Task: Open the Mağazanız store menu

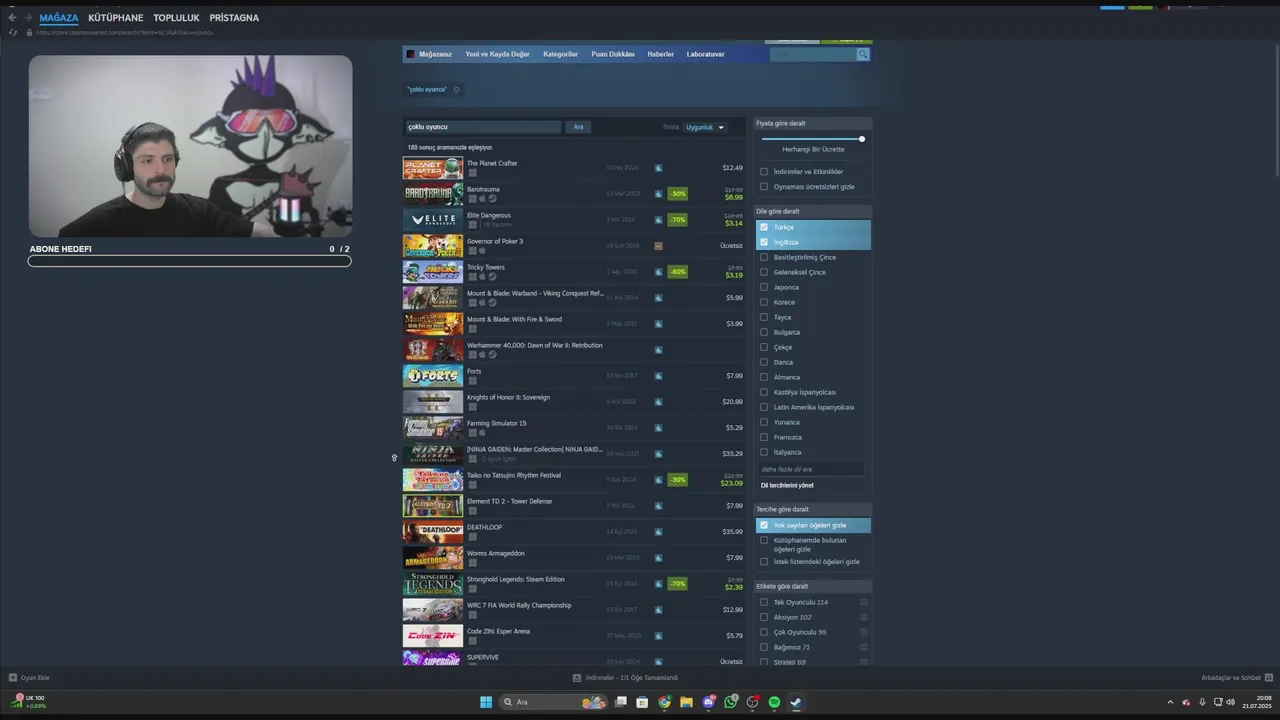Action: 435,54
